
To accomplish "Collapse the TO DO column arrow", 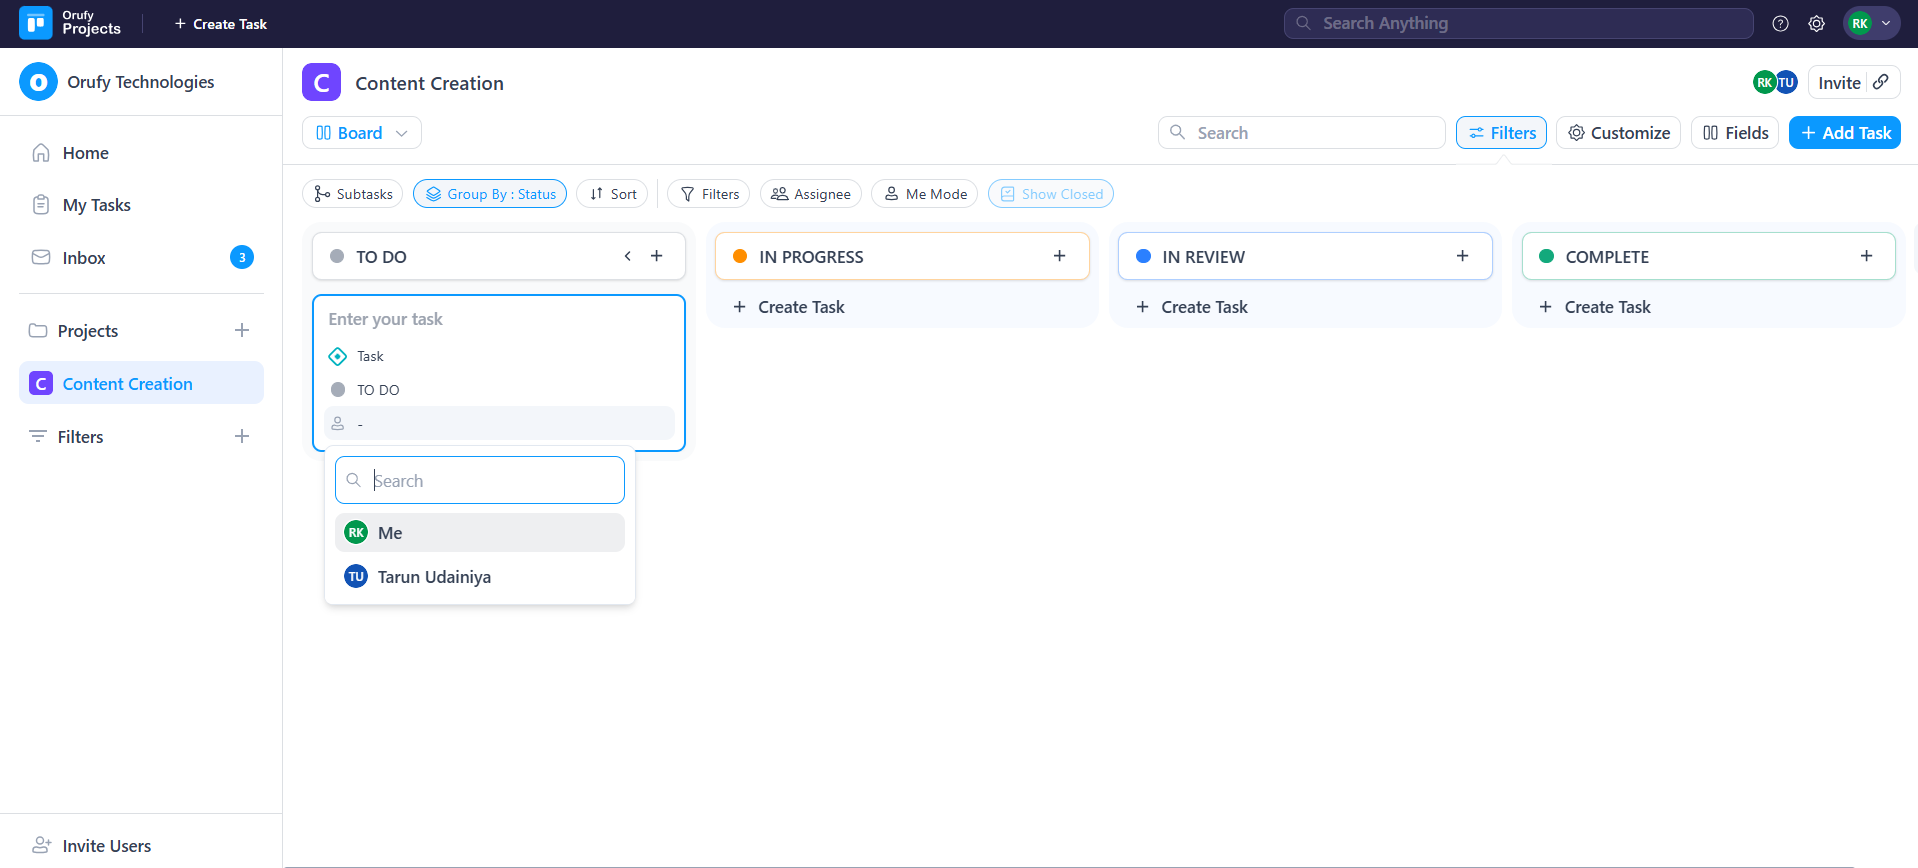I will pos(628,256).
